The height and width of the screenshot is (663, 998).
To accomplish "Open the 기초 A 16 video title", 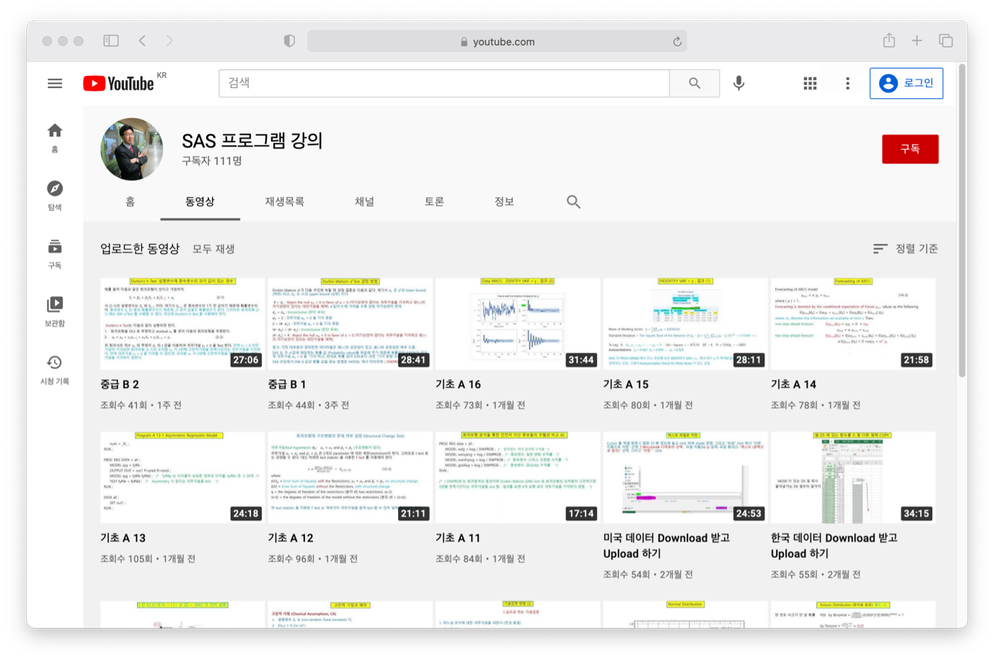I will [x=458, y=384].
